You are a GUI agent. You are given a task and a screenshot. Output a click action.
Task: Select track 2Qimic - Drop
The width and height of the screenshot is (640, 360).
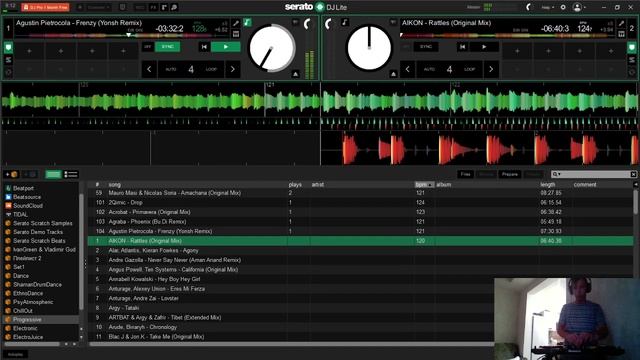(125, 202)
